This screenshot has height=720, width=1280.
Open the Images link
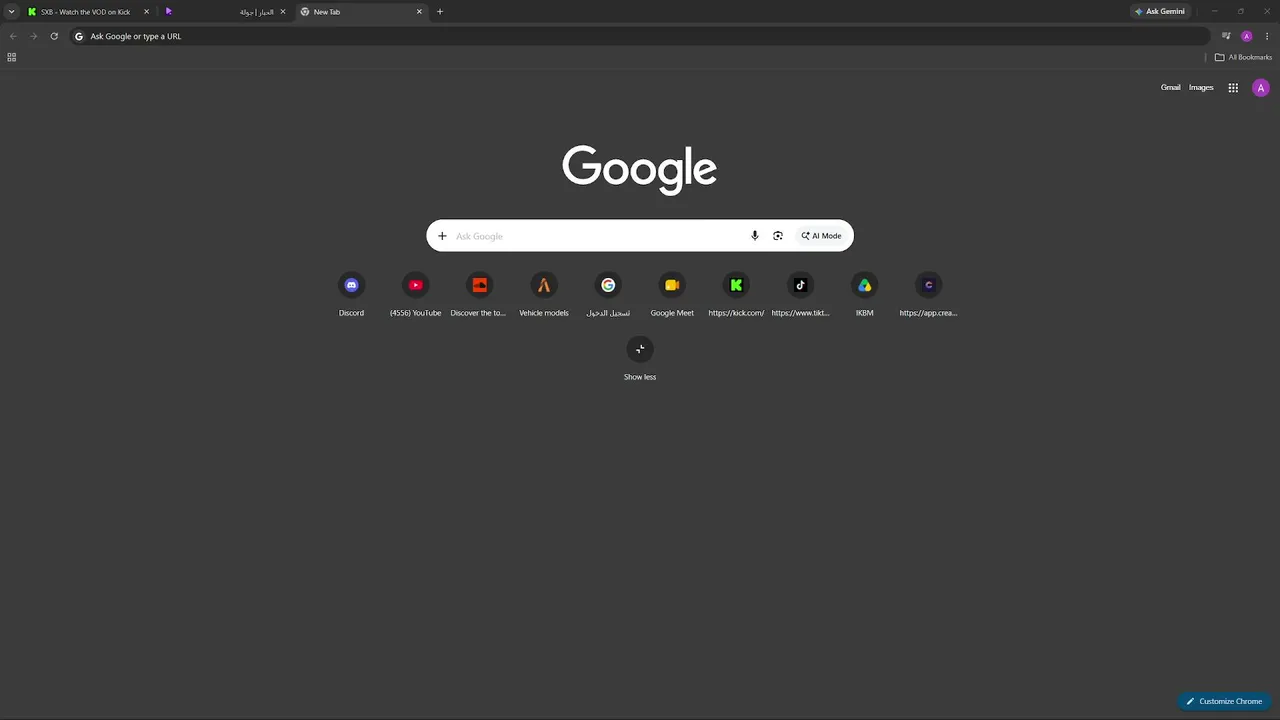pos(1201,88)
